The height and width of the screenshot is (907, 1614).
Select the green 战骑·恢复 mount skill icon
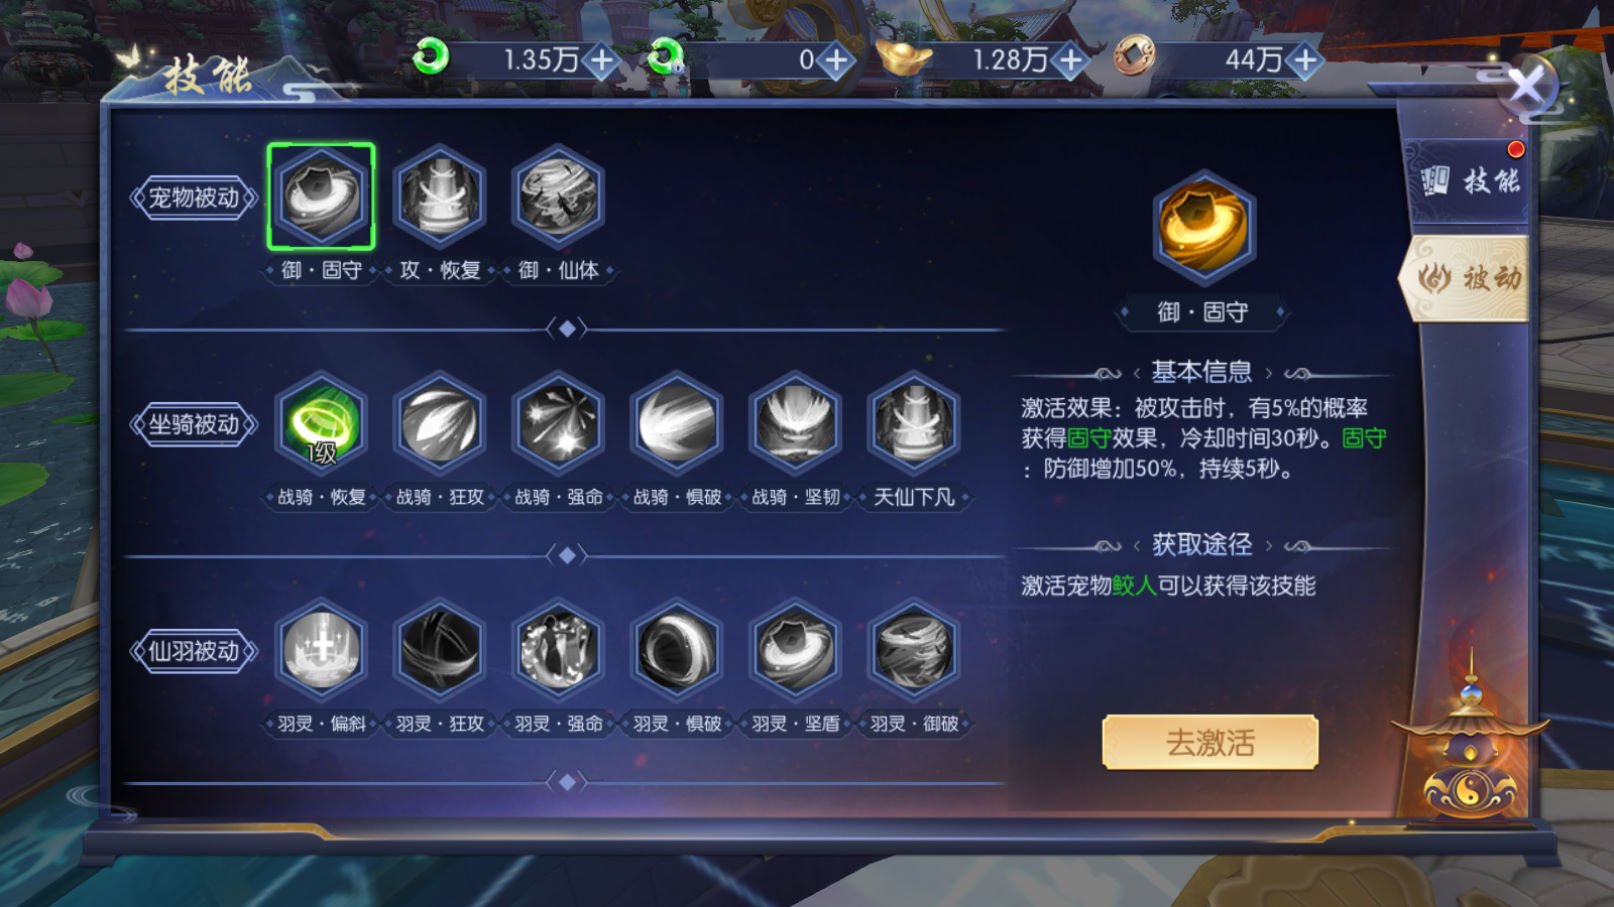[x=321, y=424]
